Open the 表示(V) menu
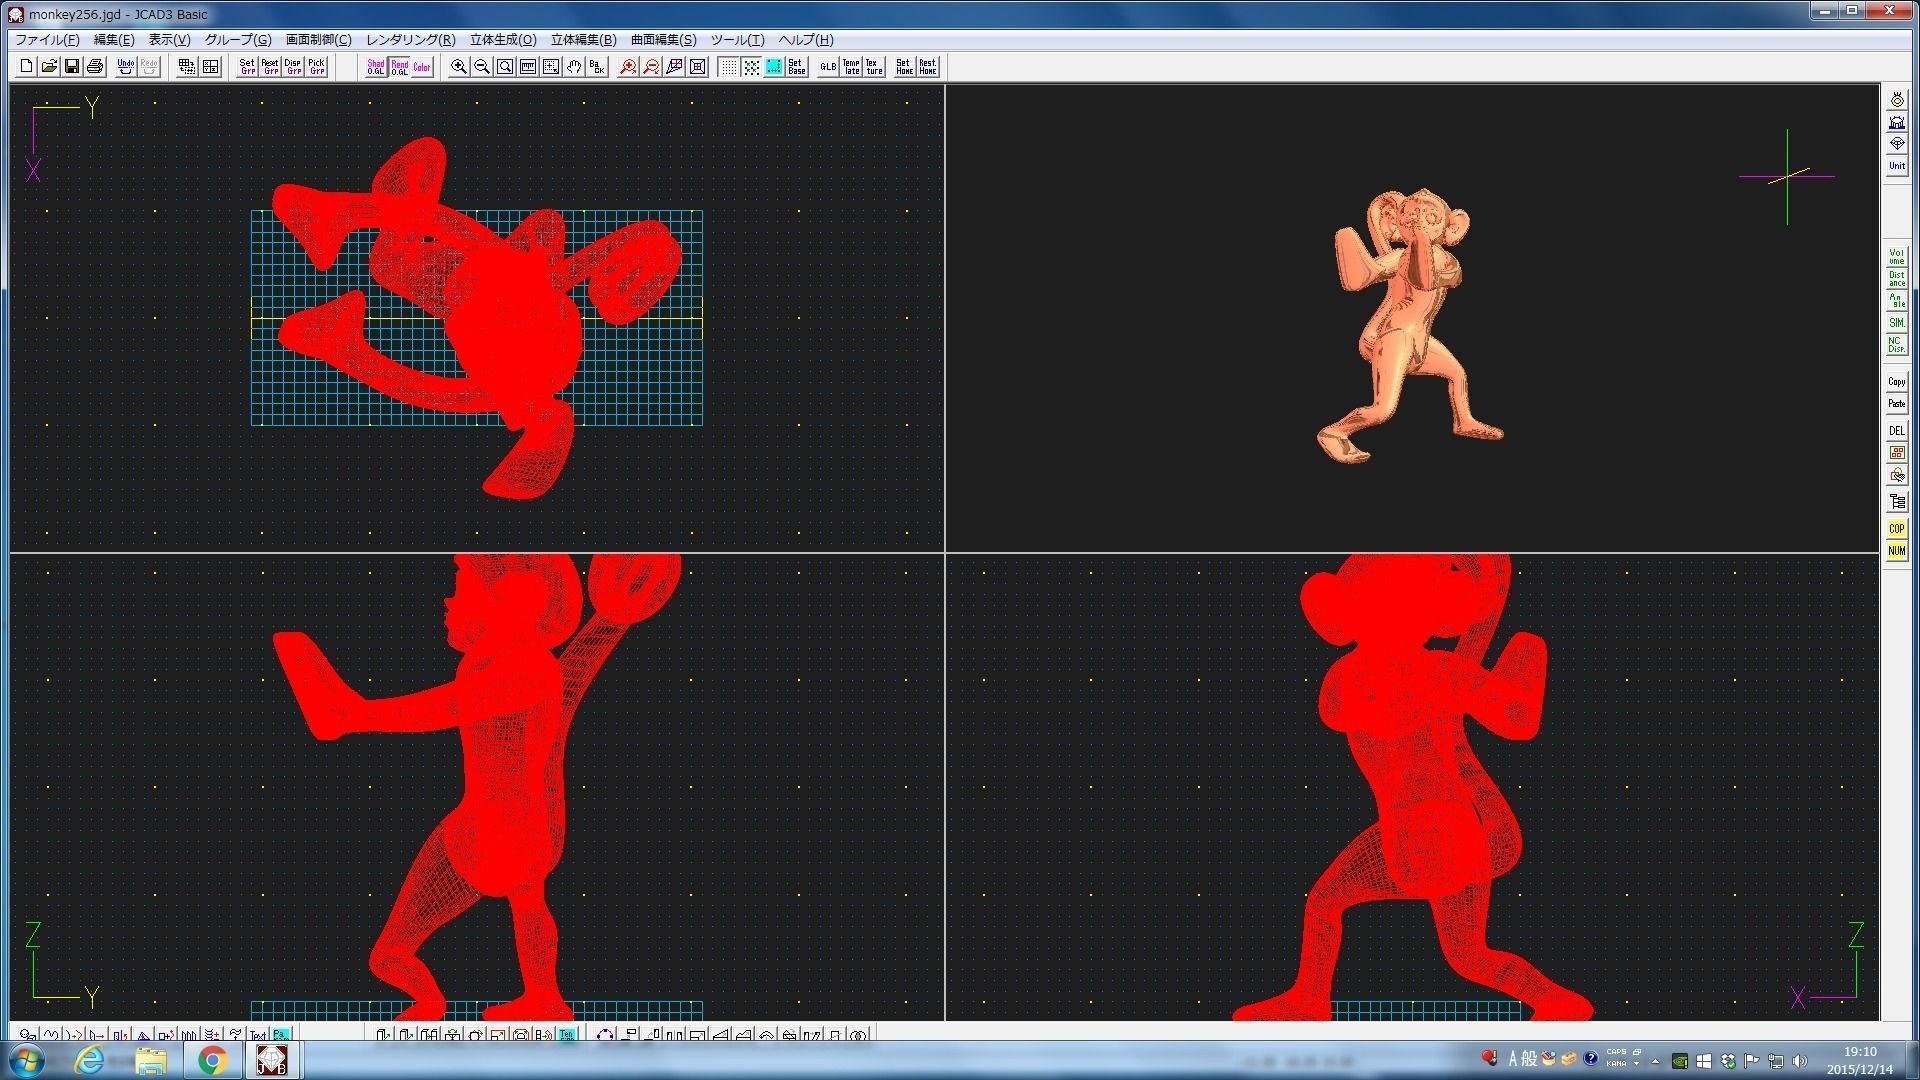The image size is (1920, 1080). (169, 40)
